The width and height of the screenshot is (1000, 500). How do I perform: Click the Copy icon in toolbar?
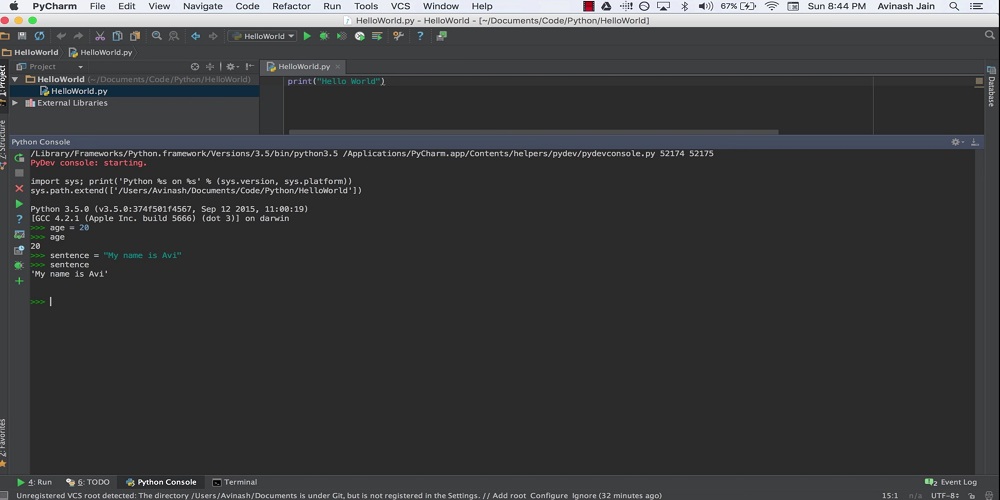pos(117,36)
